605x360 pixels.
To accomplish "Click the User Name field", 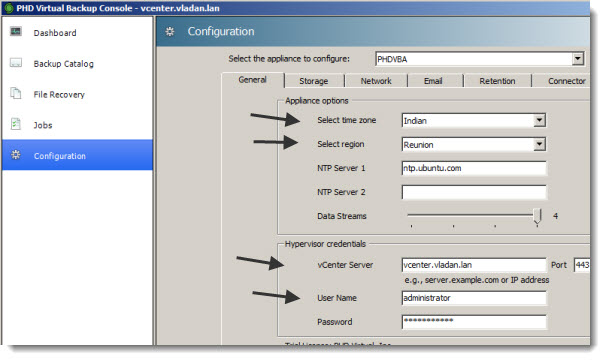I will pyautogui.click(x=474, y=298).
